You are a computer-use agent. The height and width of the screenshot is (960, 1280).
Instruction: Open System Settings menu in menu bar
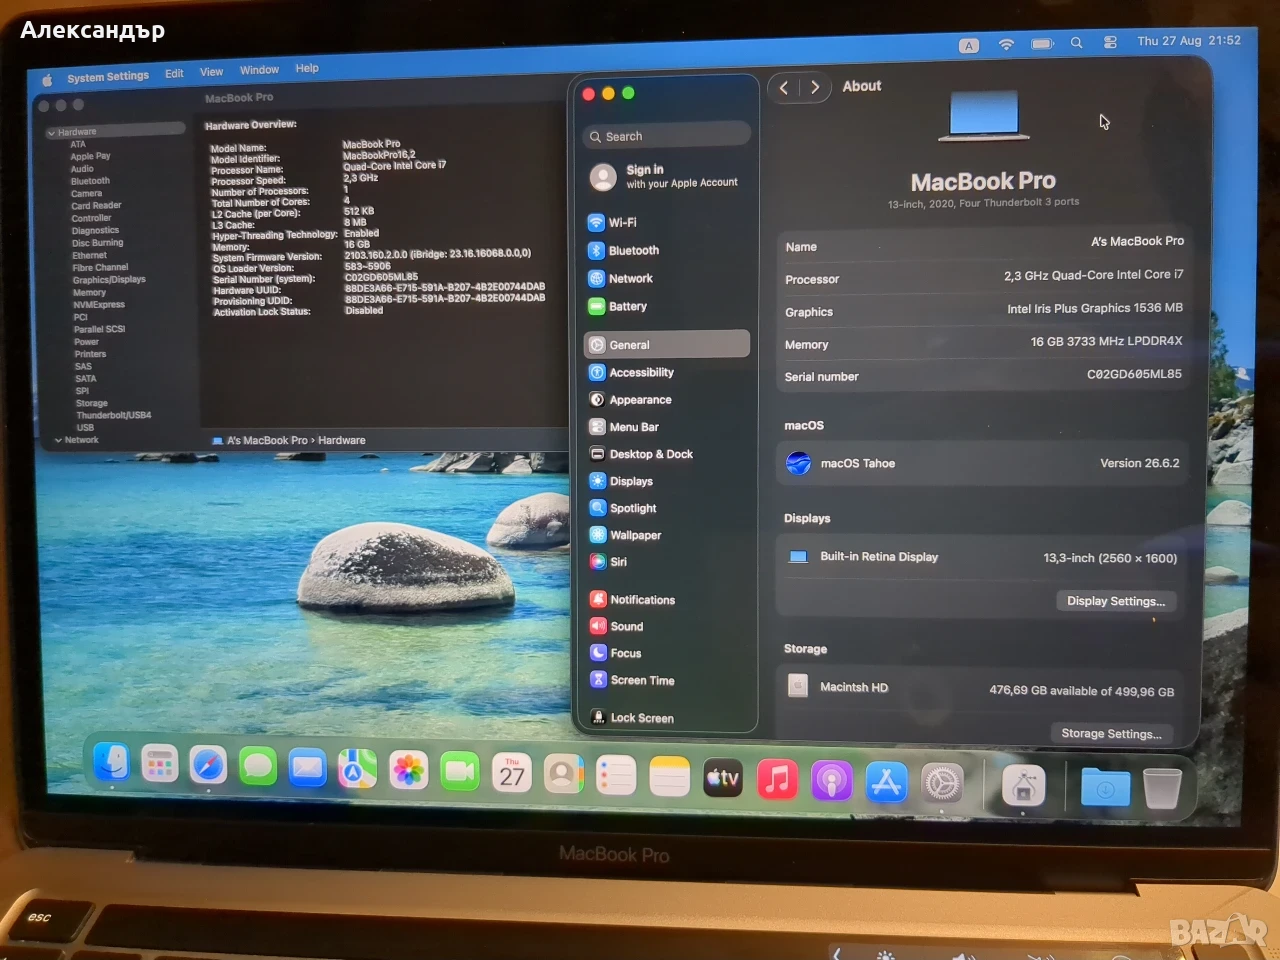pyautogui.click(x=108, y=77)
